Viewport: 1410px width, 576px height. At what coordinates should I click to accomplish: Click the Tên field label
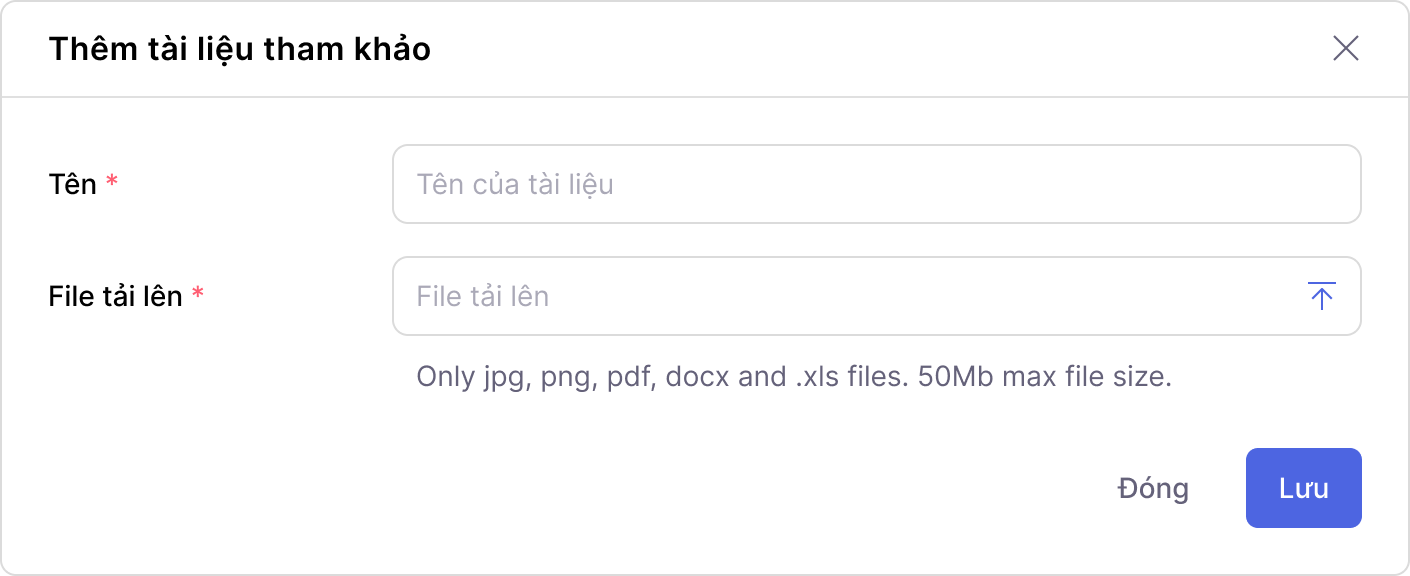click(75, 184)
